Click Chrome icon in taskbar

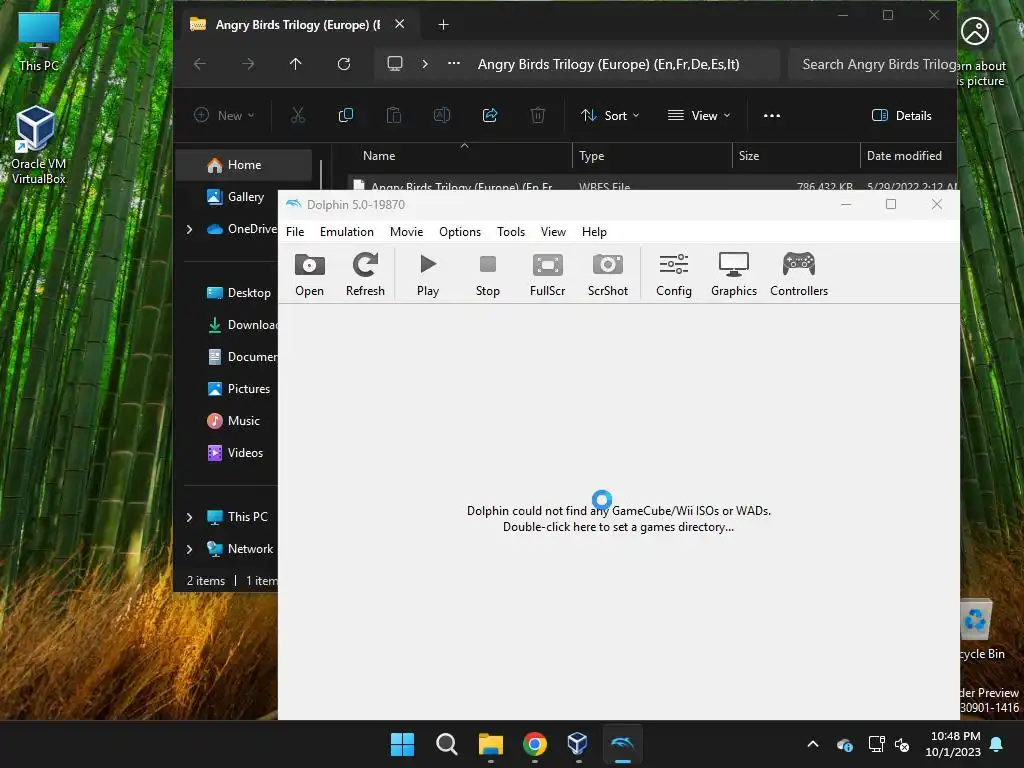[x=535, y=744]
